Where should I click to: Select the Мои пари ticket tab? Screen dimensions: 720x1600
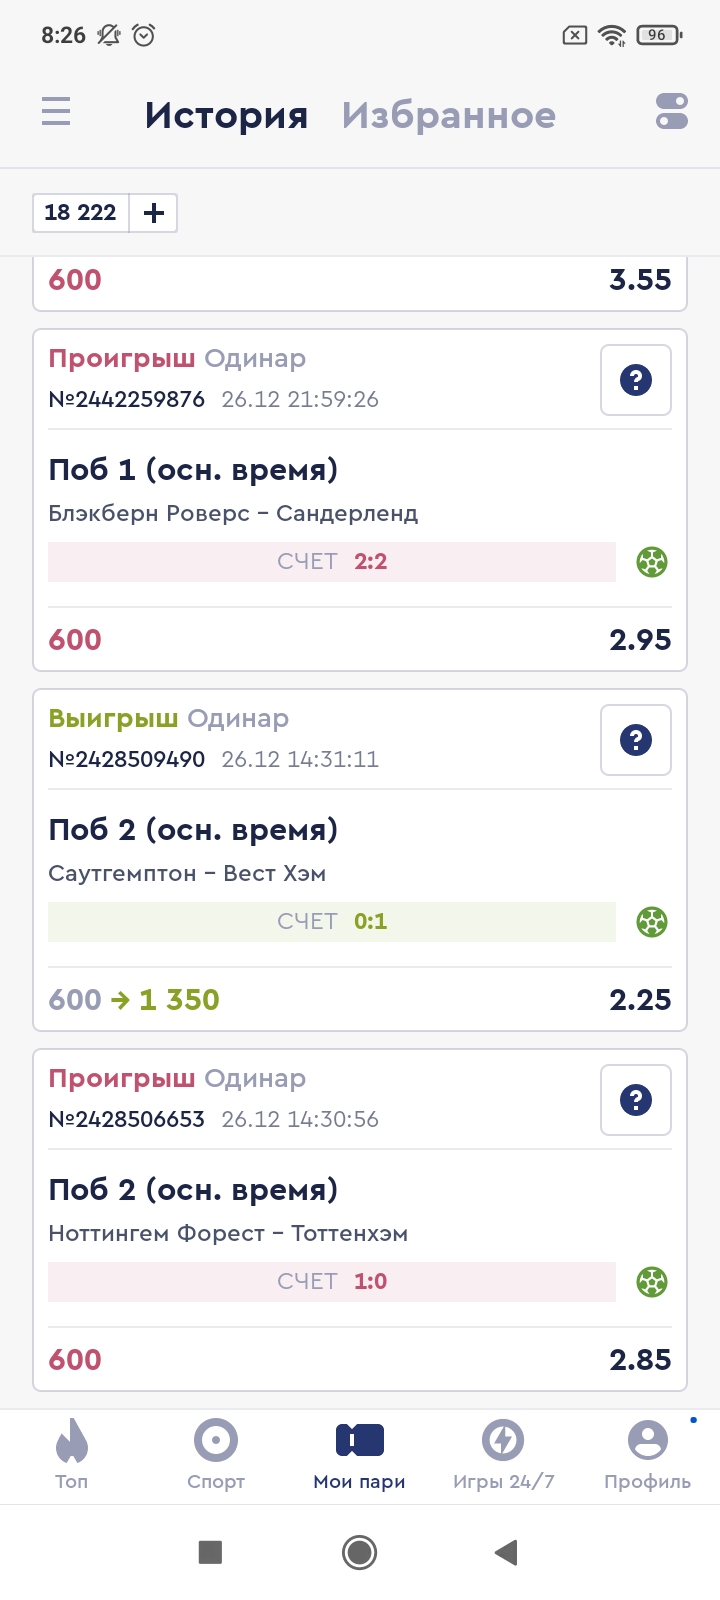[360, 1455]
